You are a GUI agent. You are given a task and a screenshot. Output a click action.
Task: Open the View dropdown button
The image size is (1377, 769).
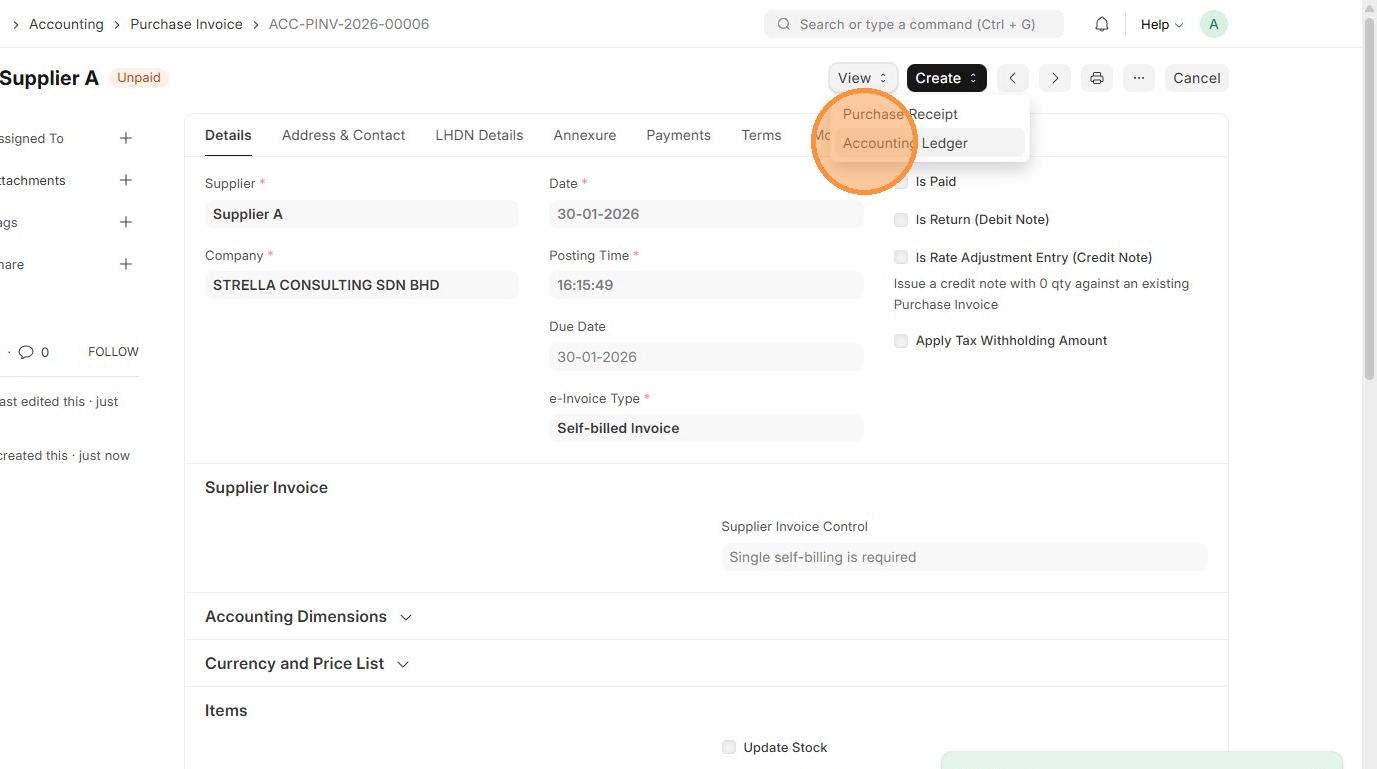point(863,78)
